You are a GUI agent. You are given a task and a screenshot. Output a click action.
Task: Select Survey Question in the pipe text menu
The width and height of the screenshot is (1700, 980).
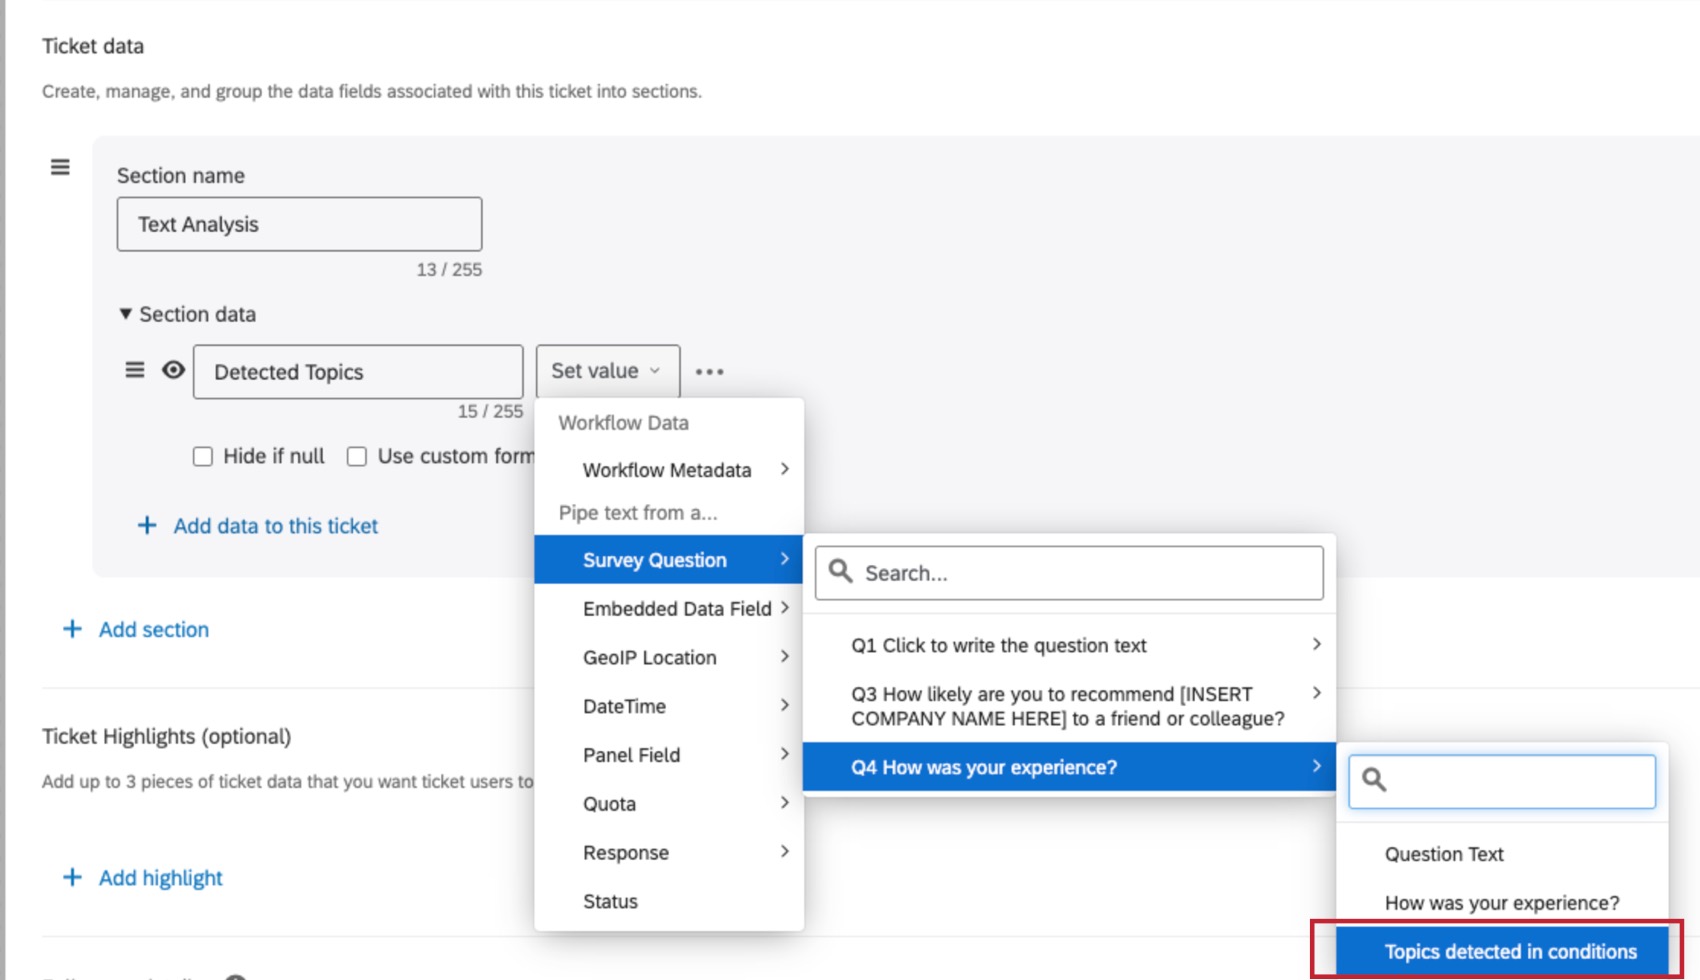point(669,560)
